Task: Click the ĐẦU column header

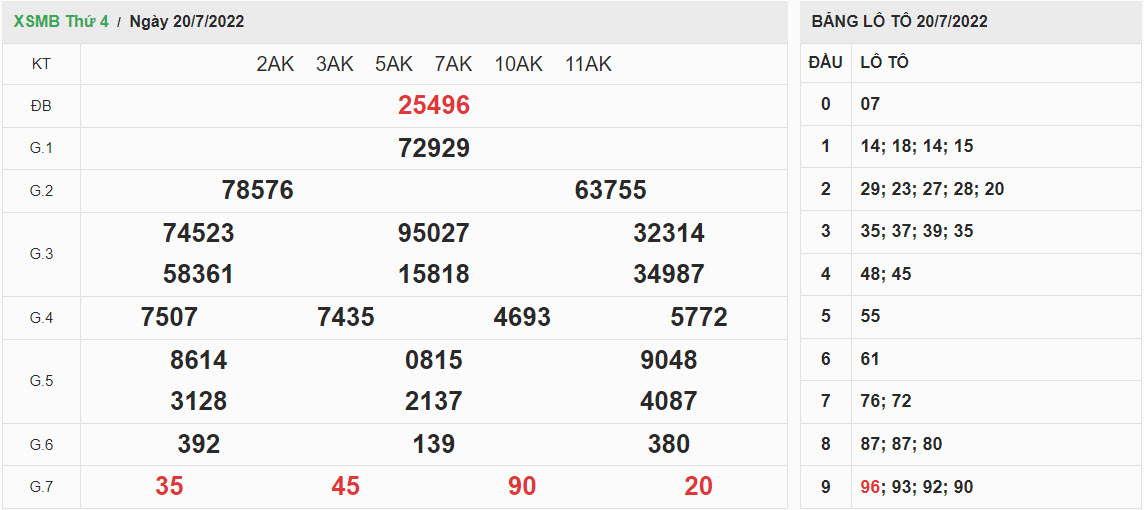Action: 825,62
